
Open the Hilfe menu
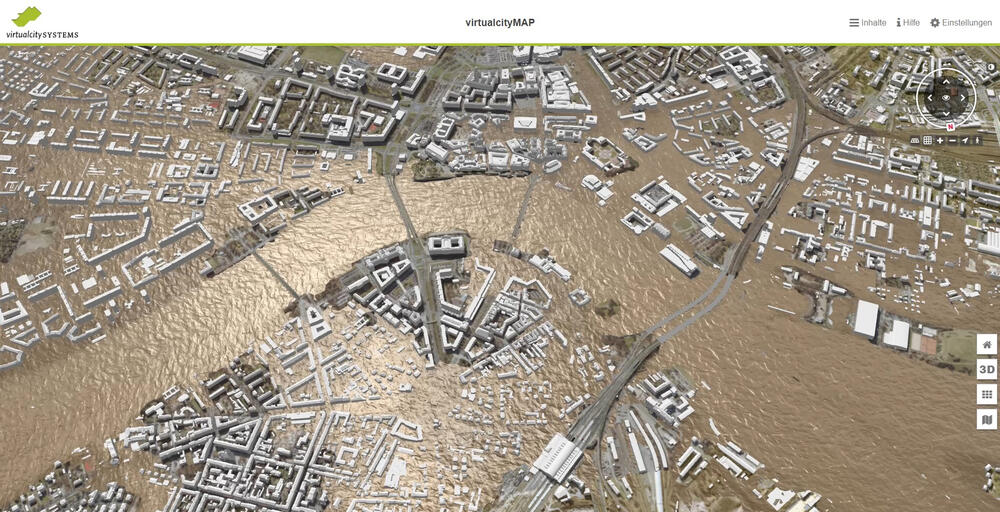(908, 23)
